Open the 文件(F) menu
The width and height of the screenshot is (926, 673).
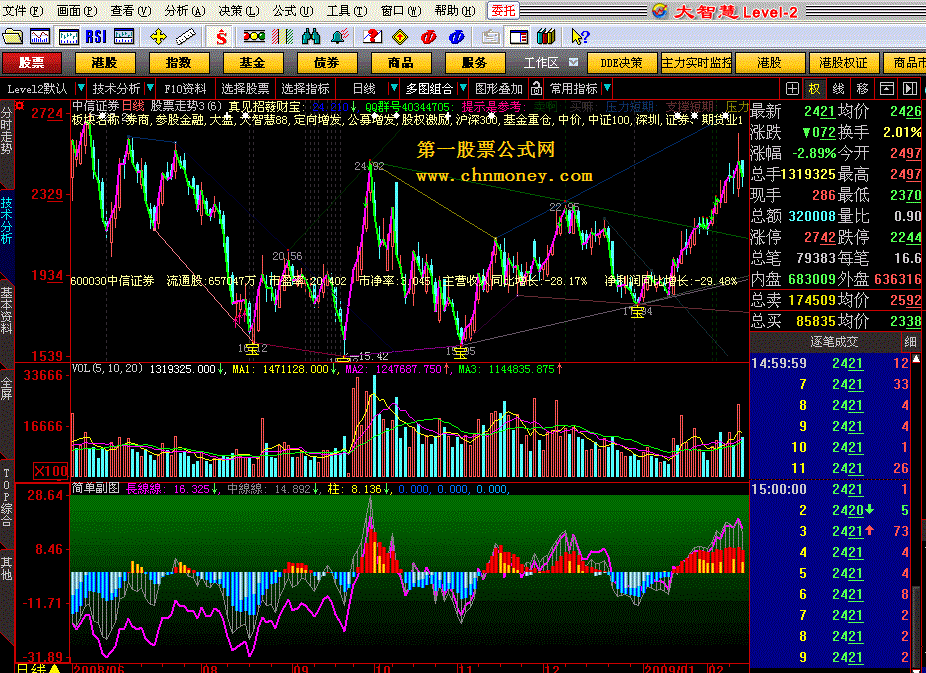(x=23, y=11)
